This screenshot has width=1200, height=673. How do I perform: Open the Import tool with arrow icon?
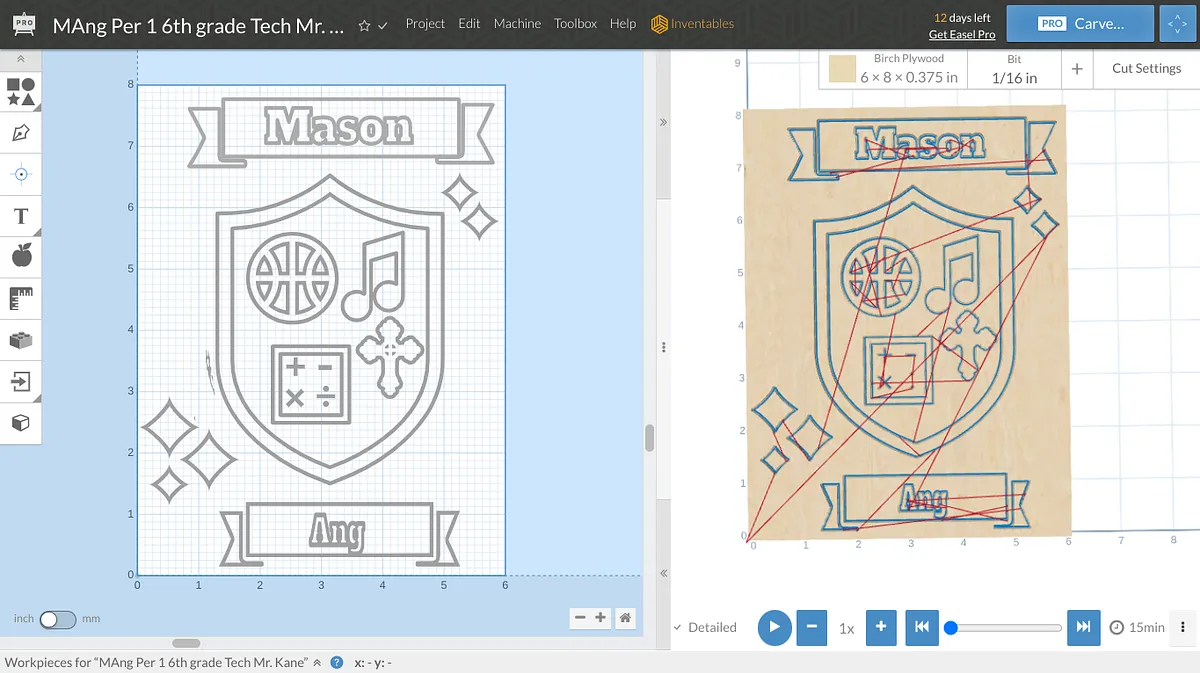click(21, 381)
